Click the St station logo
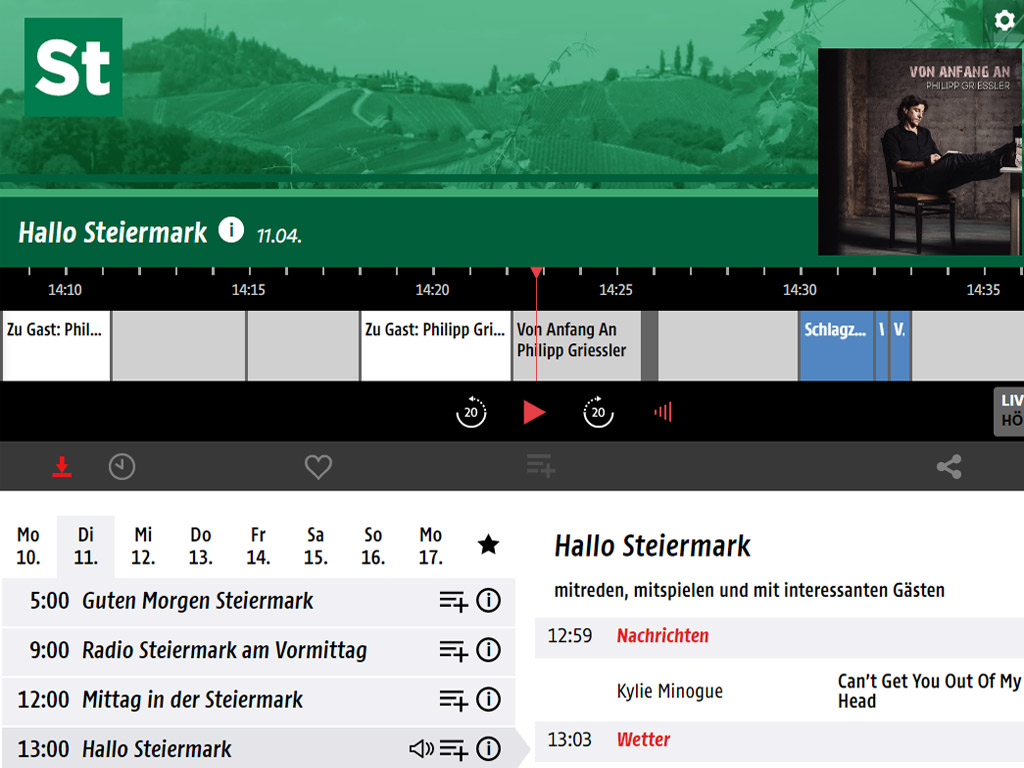Viewport: 1024px width, 768px height. click(73, 67)
